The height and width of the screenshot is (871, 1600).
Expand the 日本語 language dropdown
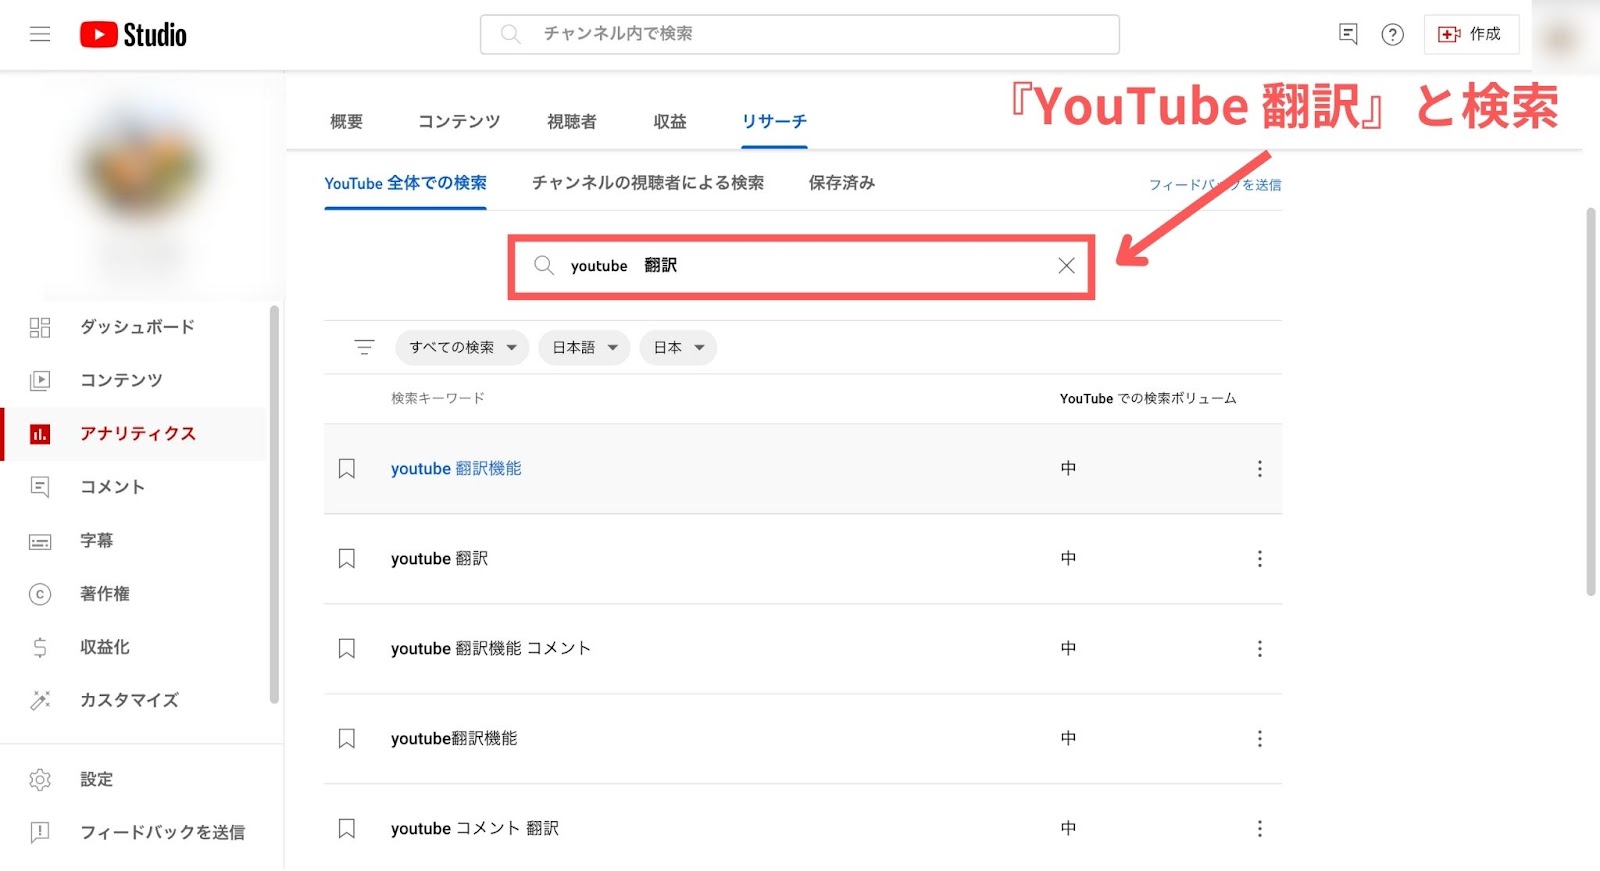tap(584, 347)
